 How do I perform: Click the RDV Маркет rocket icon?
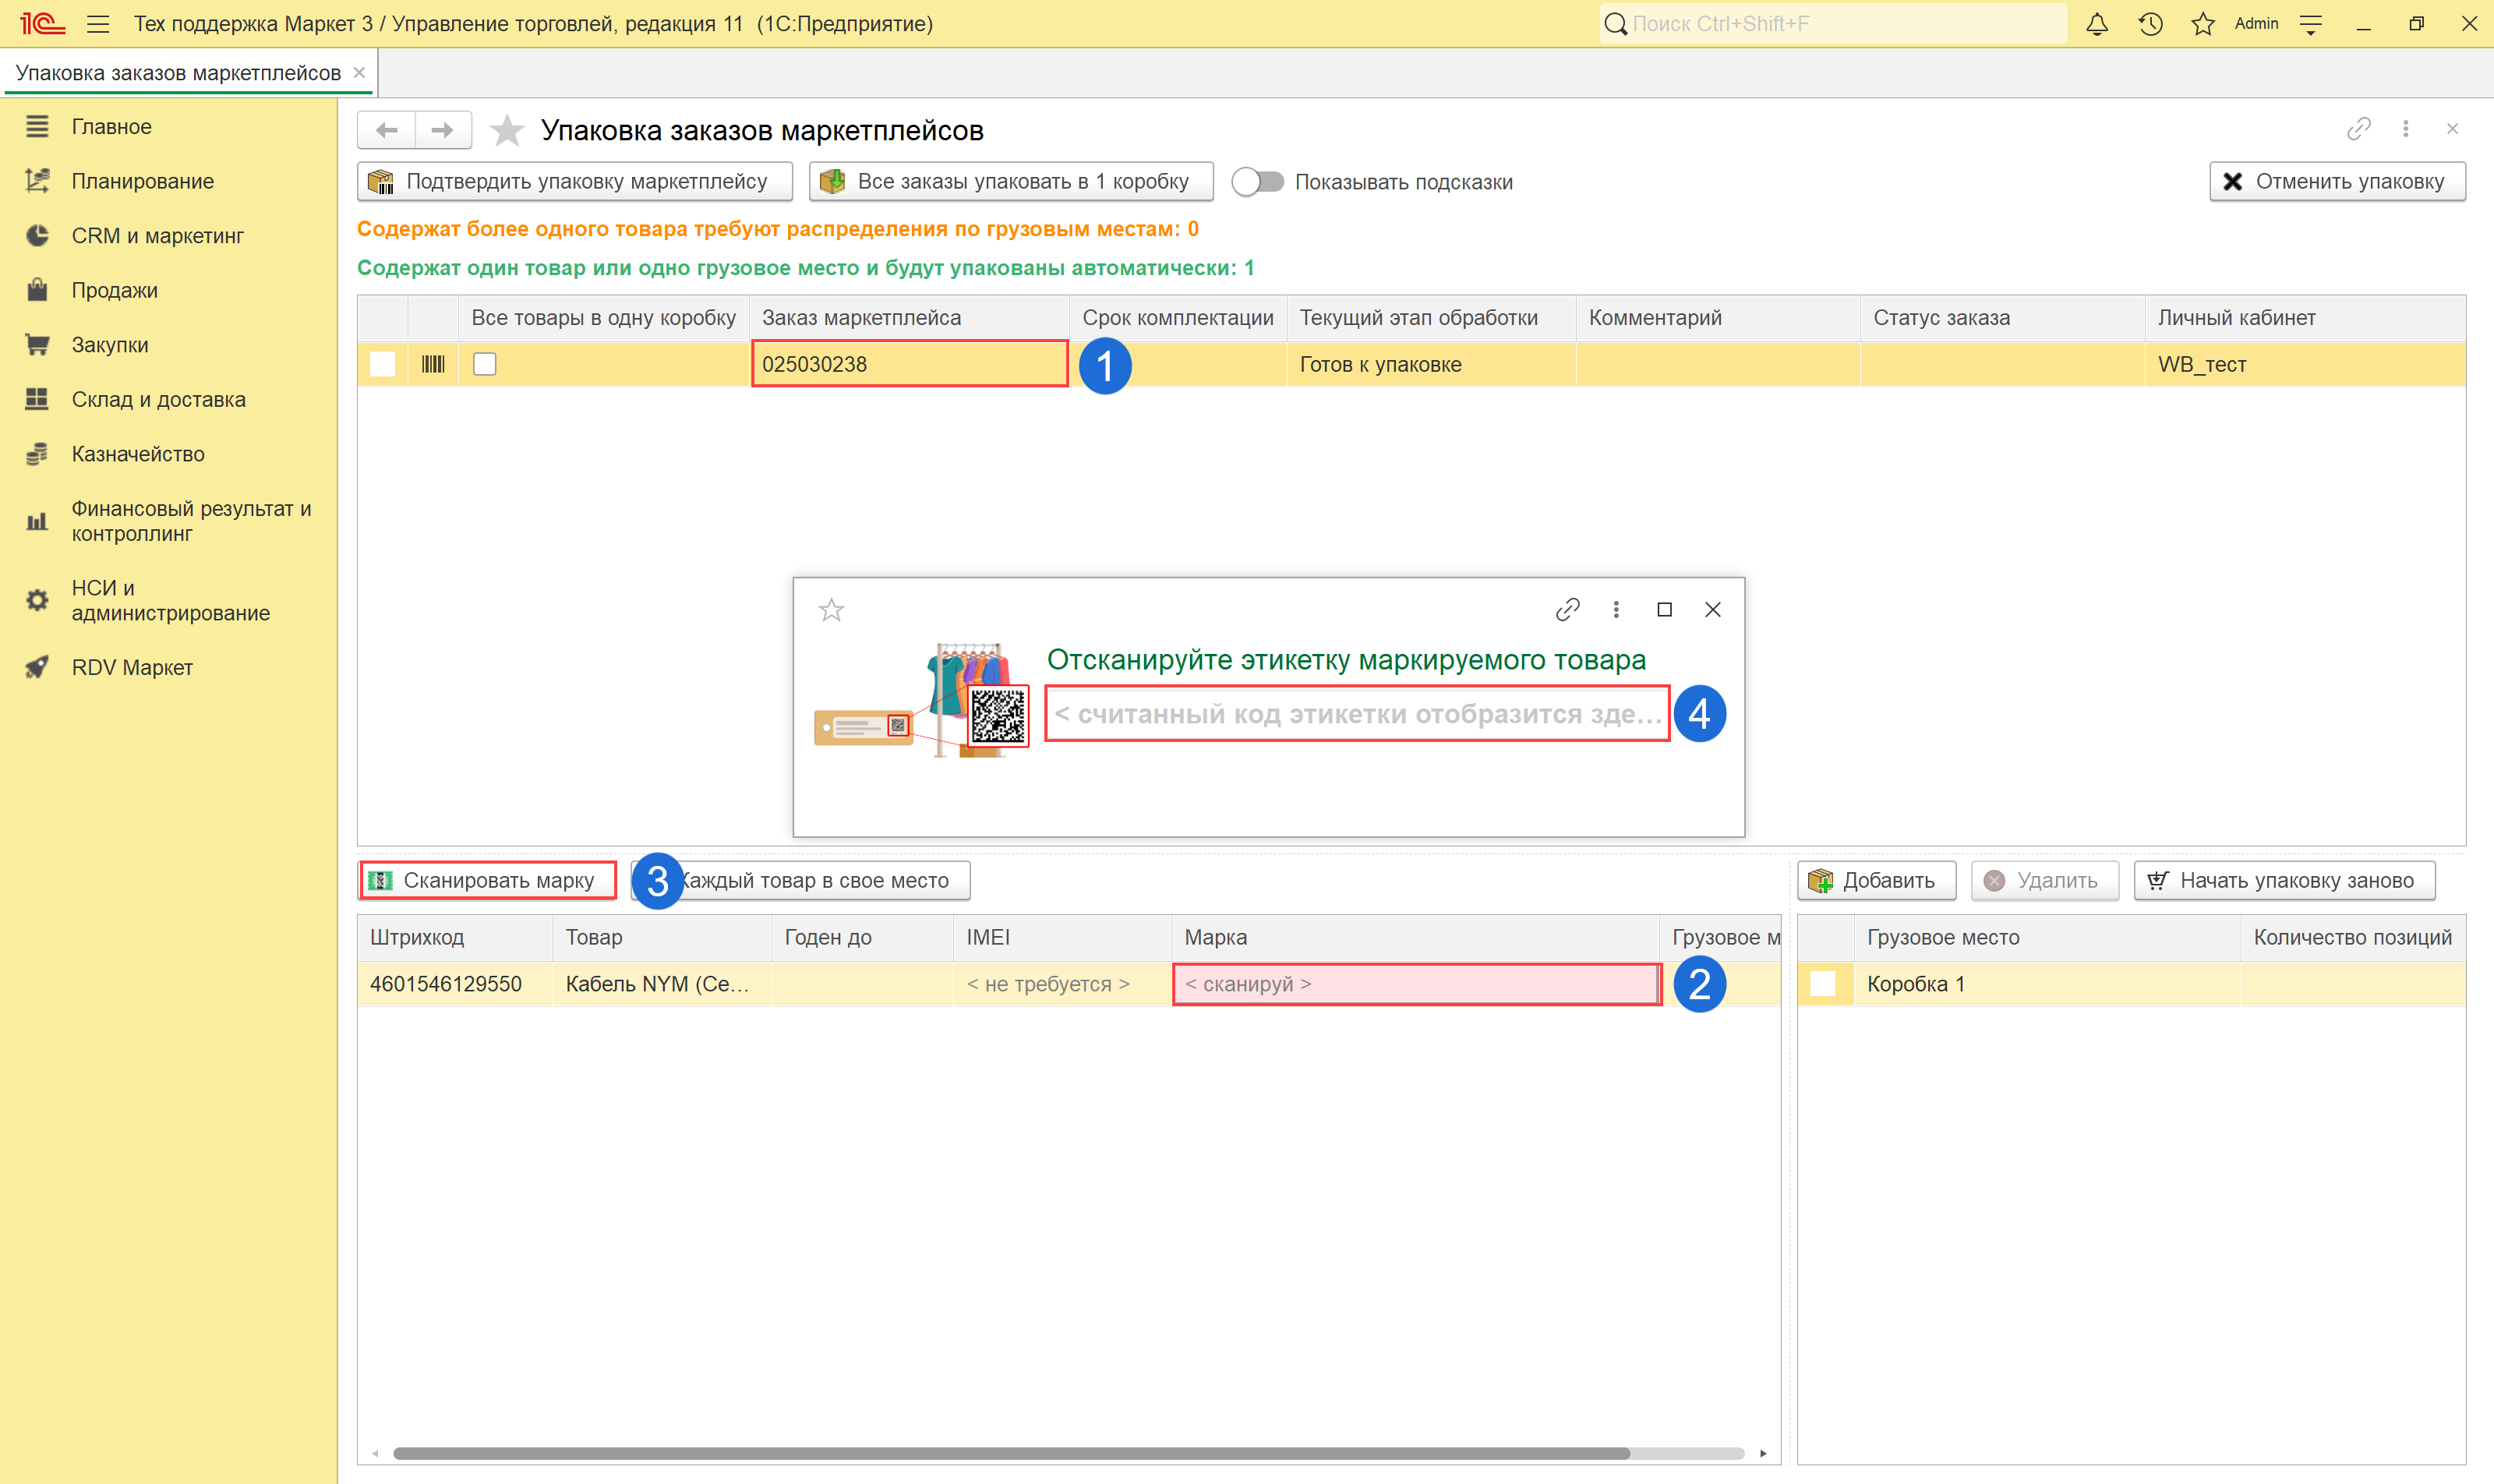37,667
